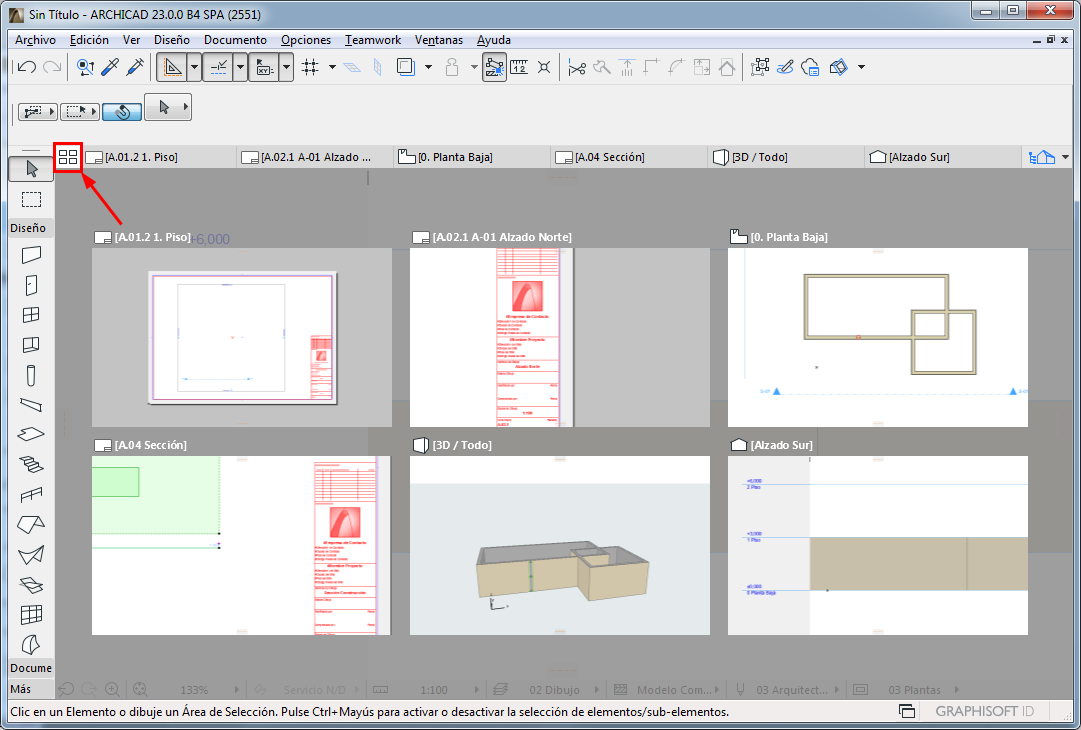
Task: Open the 02 Dibujo layer dropdown
Action: point(557,689)
